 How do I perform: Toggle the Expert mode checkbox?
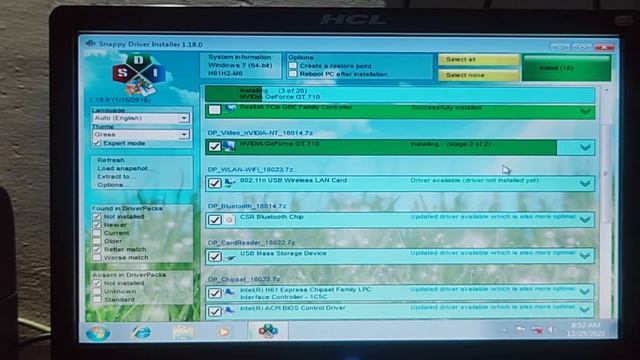pyautogui.click(x=97, y=143)
